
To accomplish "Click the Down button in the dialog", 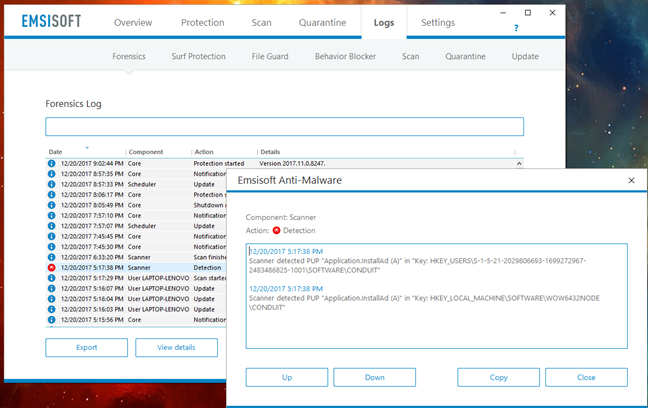I will (x=374, y=377).
